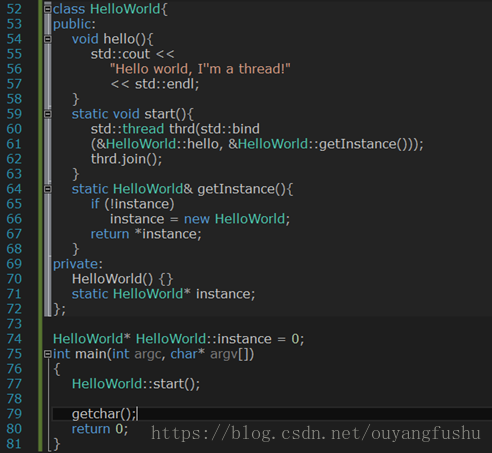Click 'std::cout <<' on line 55
The height and width of the screenshot is (453, 492).
click(133, 54)
